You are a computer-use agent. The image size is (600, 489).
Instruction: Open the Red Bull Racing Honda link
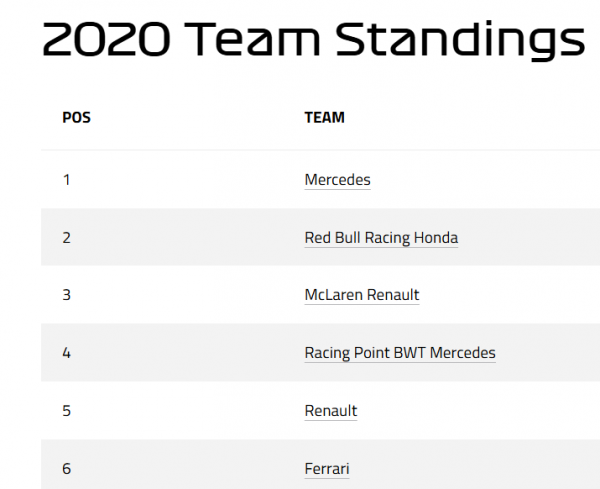381,238
